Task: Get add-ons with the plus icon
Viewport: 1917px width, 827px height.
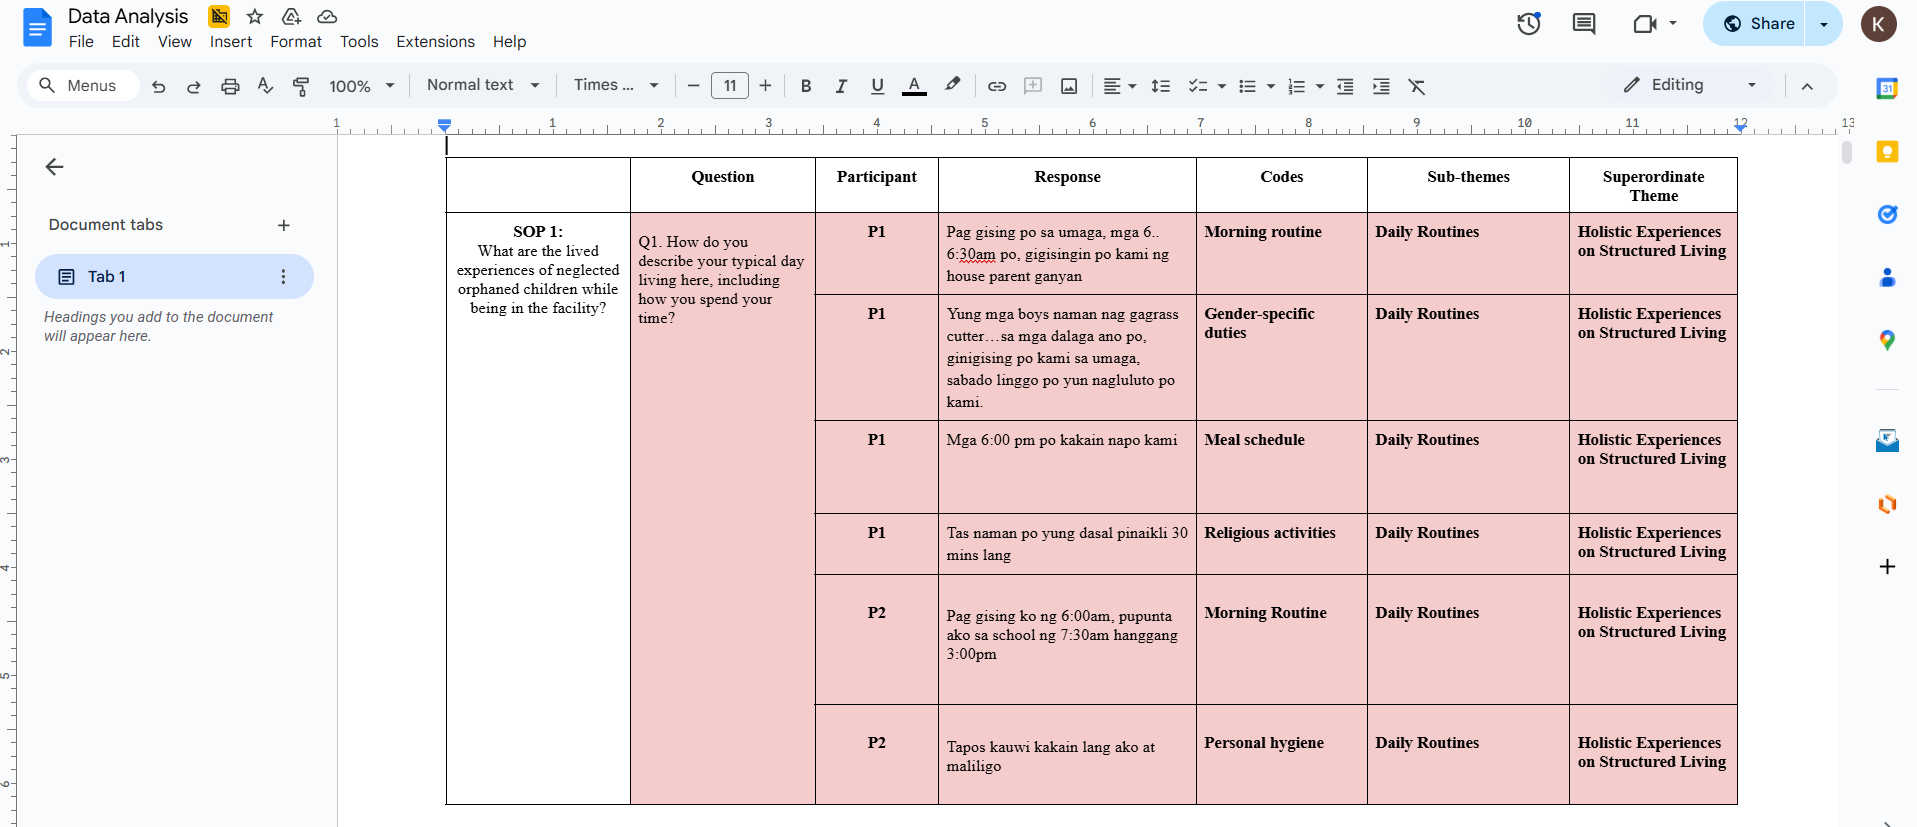Action: point(1887,567)
